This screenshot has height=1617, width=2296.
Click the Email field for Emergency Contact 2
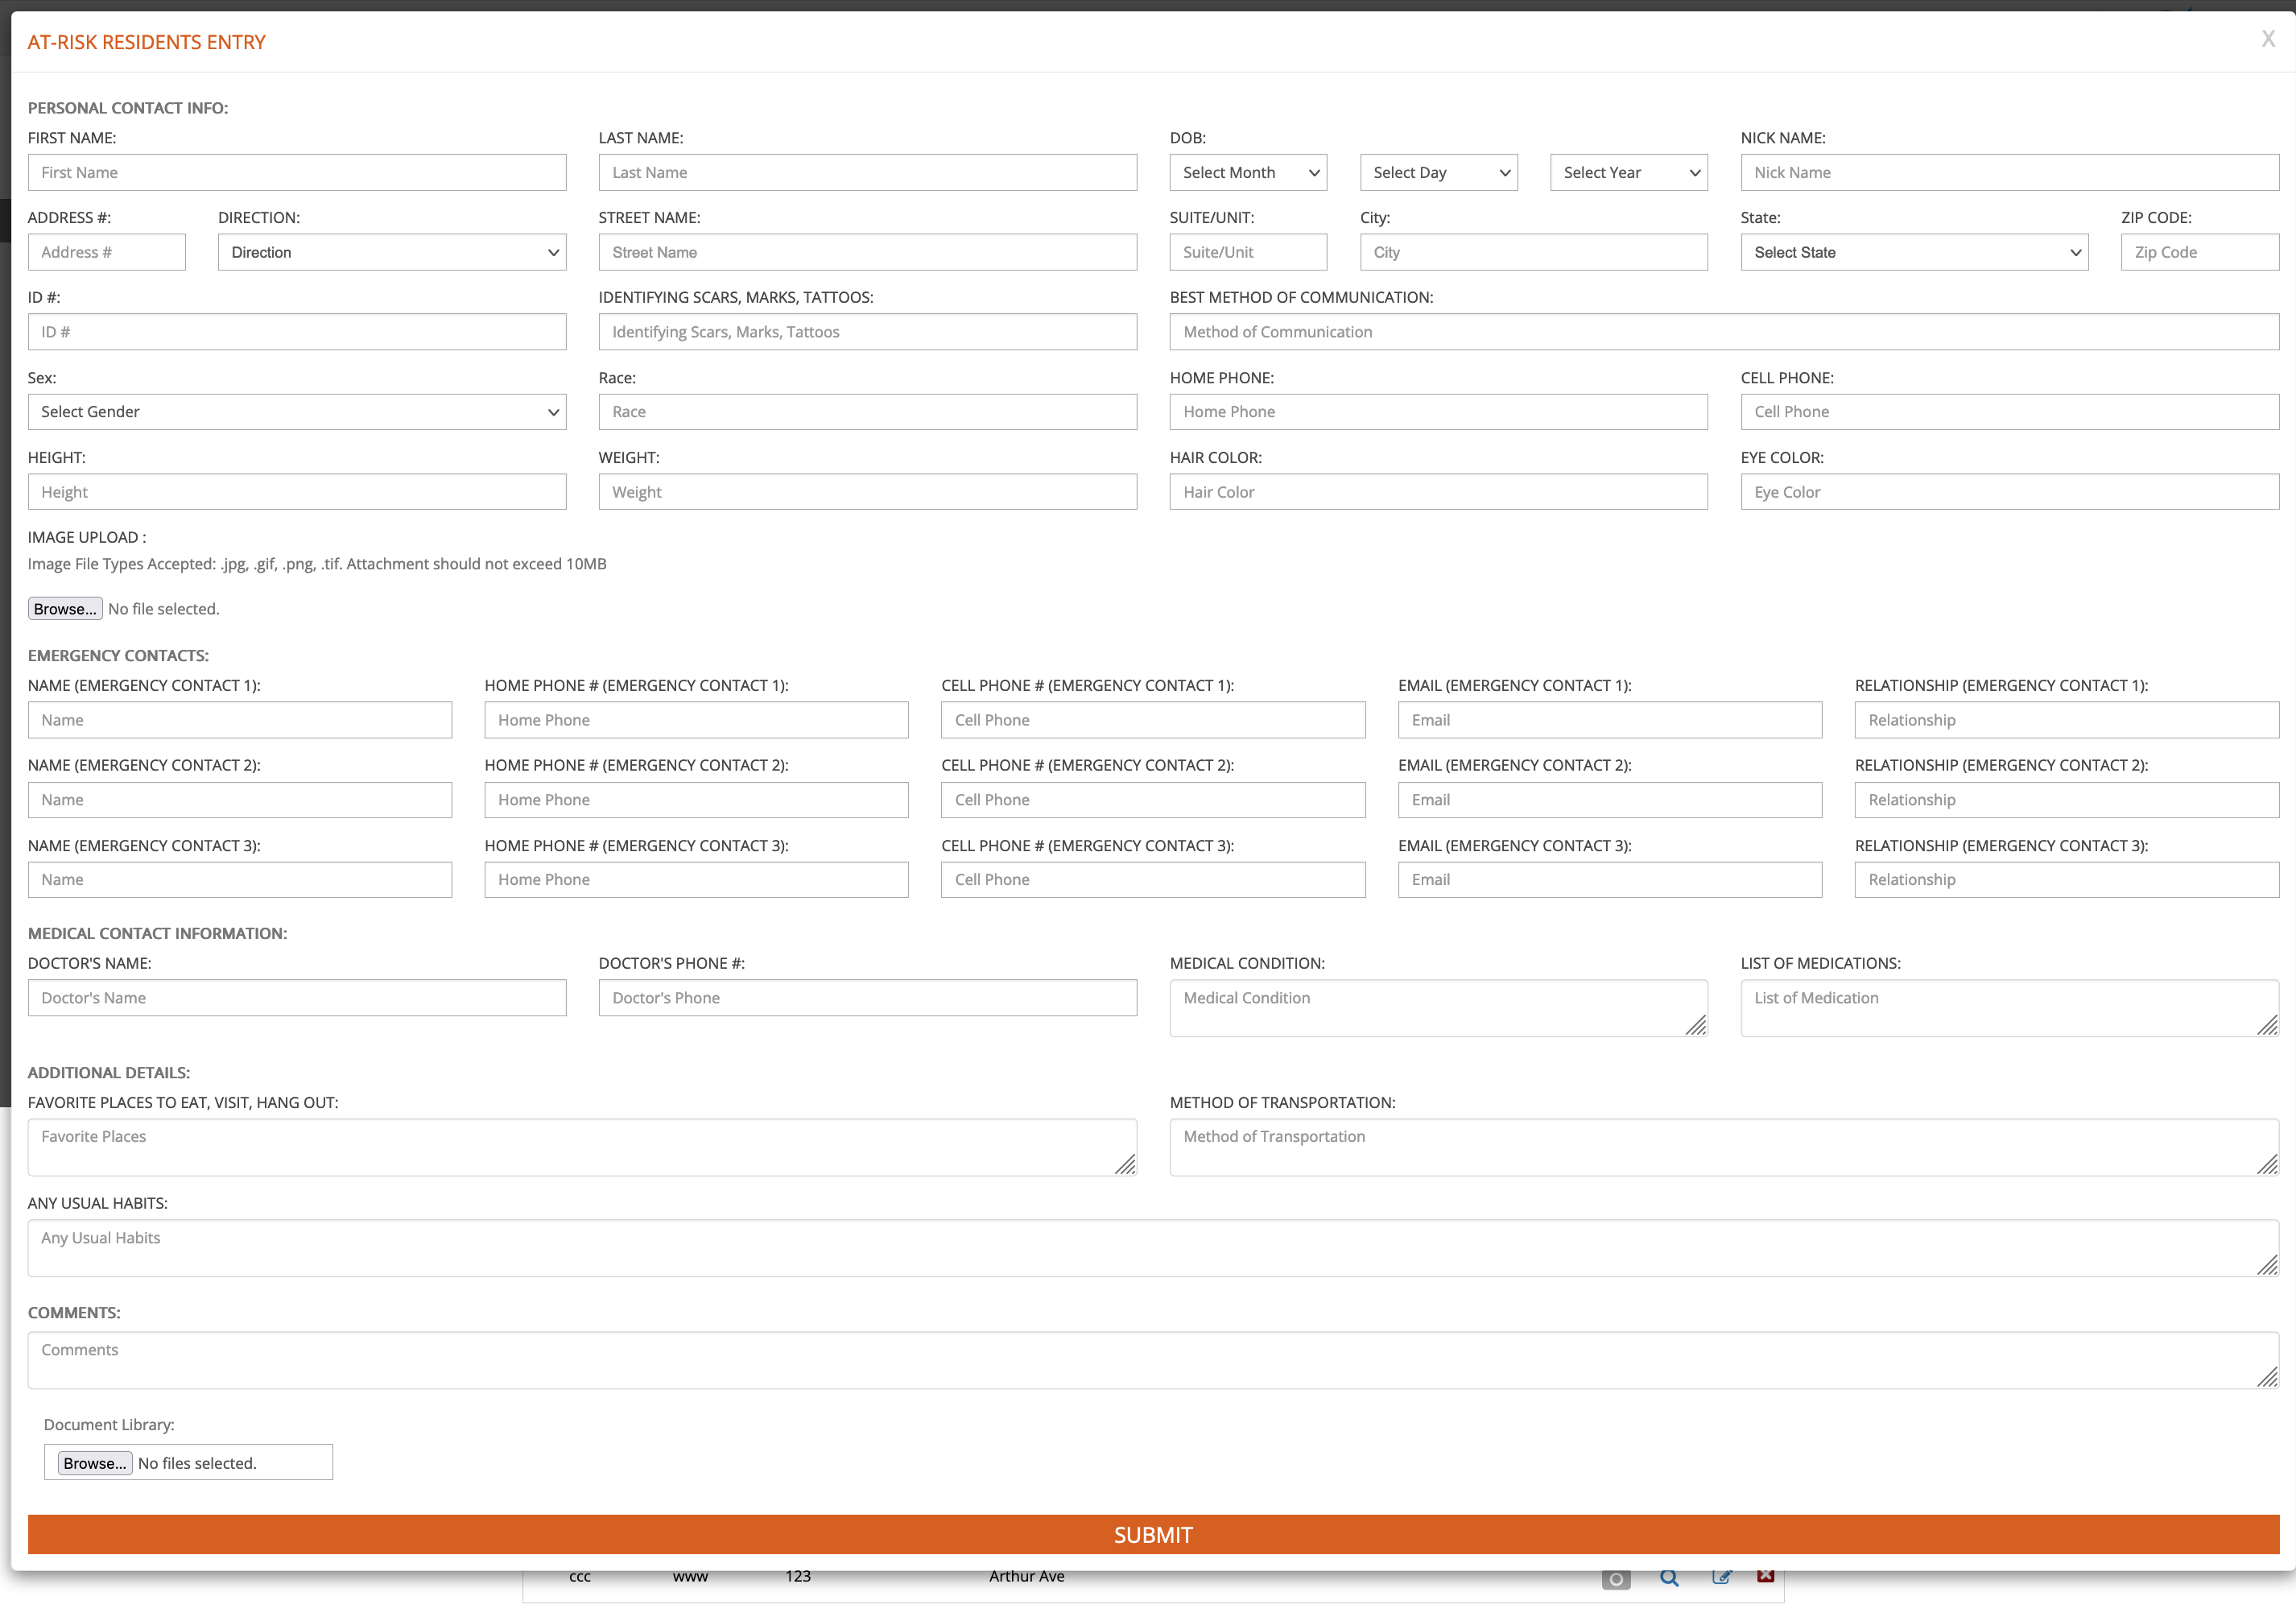[x=1609, y=800]
